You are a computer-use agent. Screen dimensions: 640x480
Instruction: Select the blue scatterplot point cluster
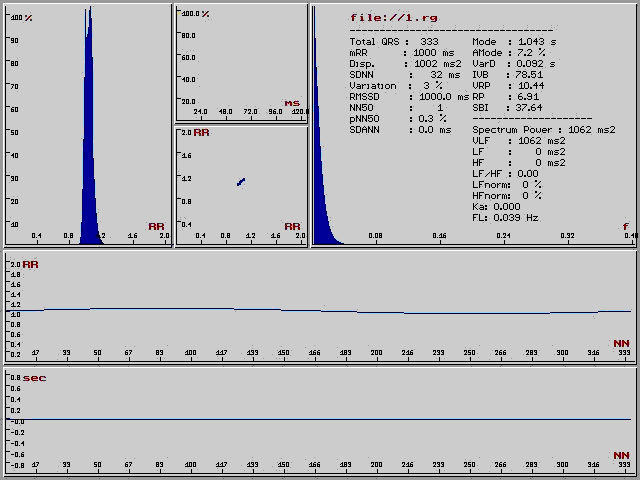coord(241,181)
